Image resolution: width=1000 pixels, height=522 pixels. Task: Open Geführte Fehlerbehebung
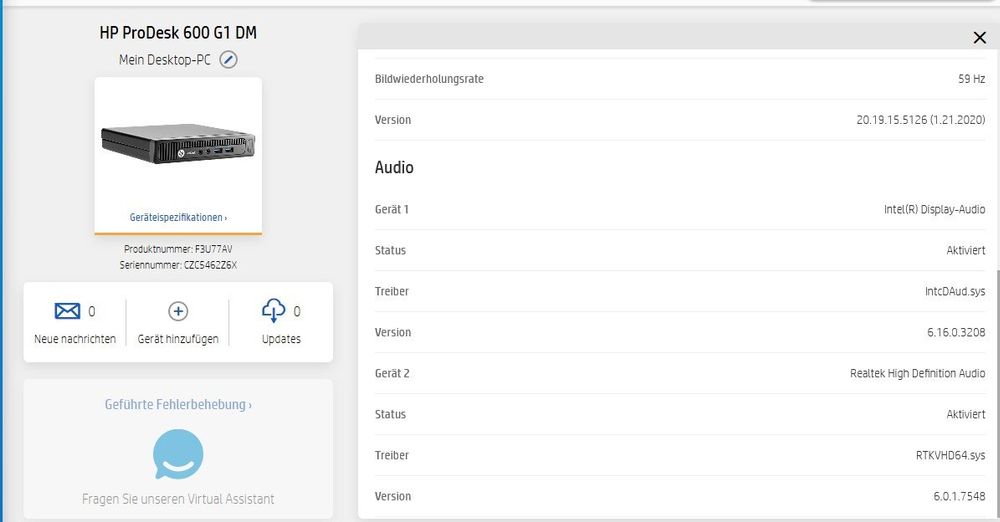coord(178,405)
